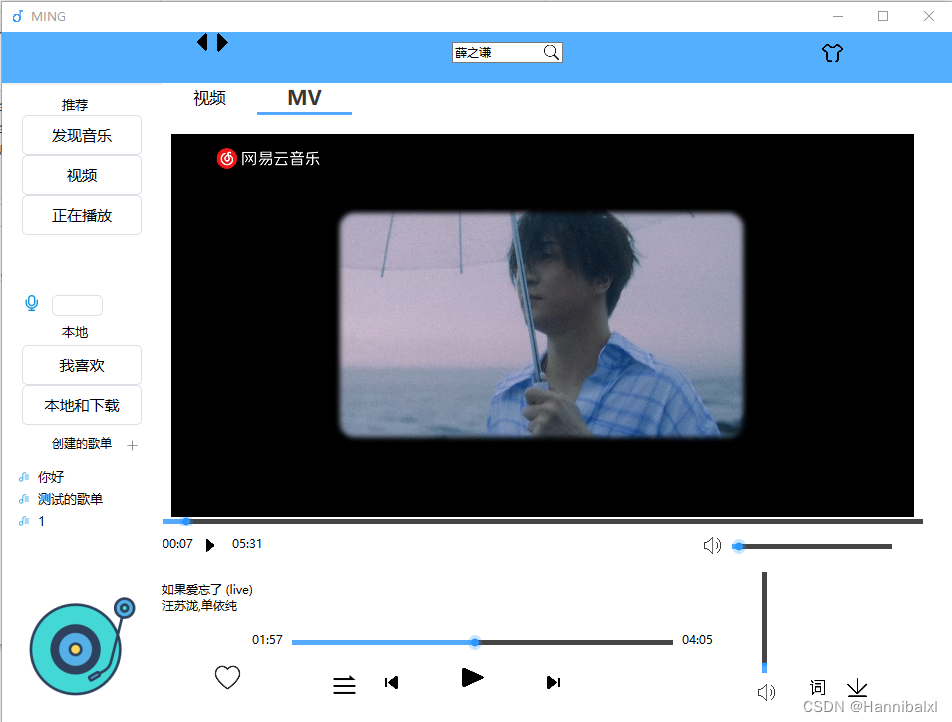Image resolution: width=952 pixels, height=722 pixels.
Task: Open 我喜欢 list
Action: tap(82, 366)
